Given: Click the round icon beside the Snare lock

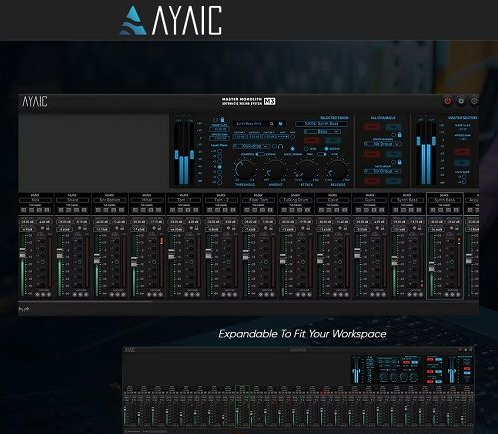Looking at the screenshot, I should (80, 228).
